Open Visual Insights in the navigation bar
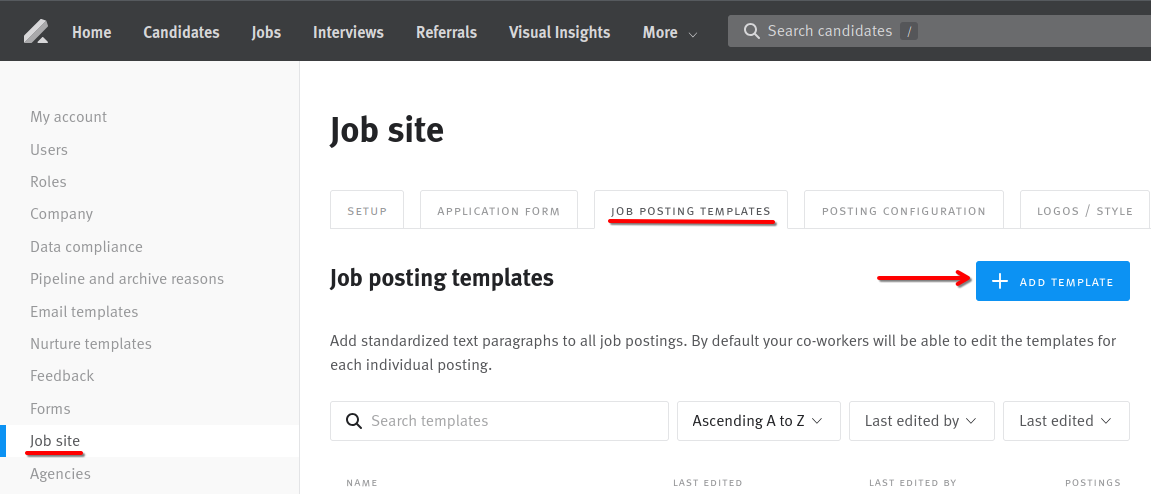 559,32
